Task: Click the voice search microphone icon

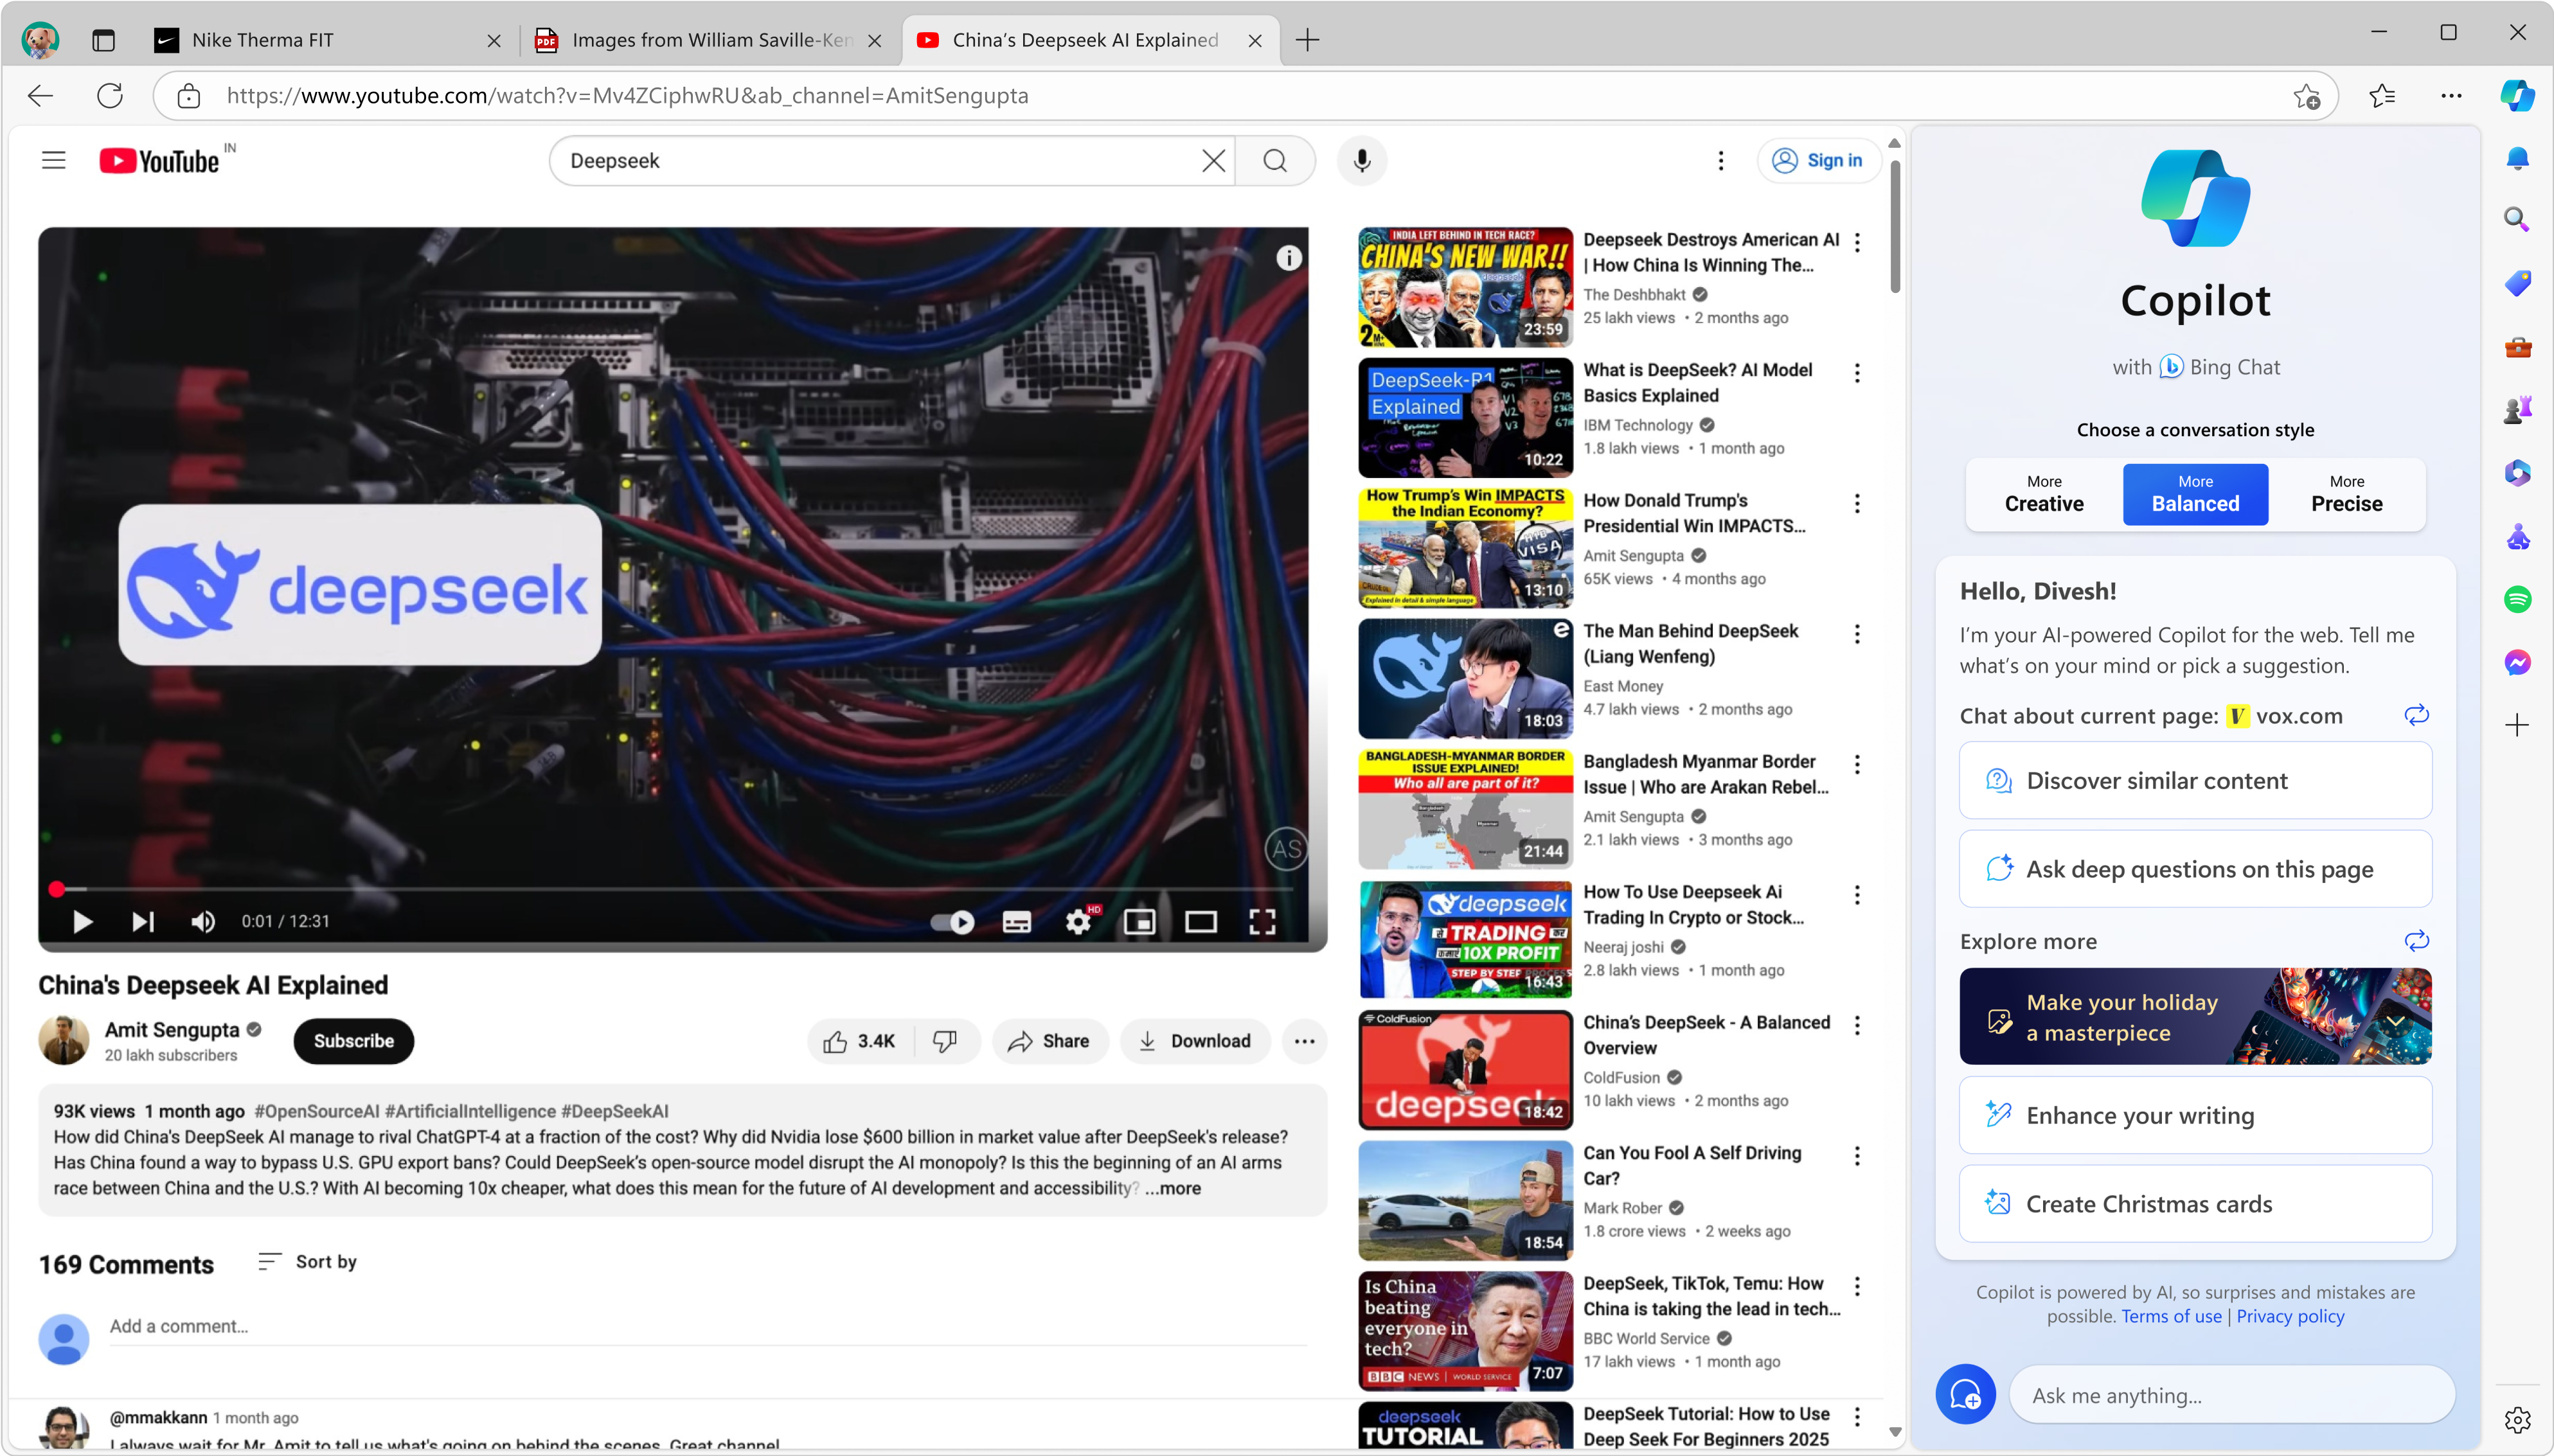Action: (x=1361, y=161)
